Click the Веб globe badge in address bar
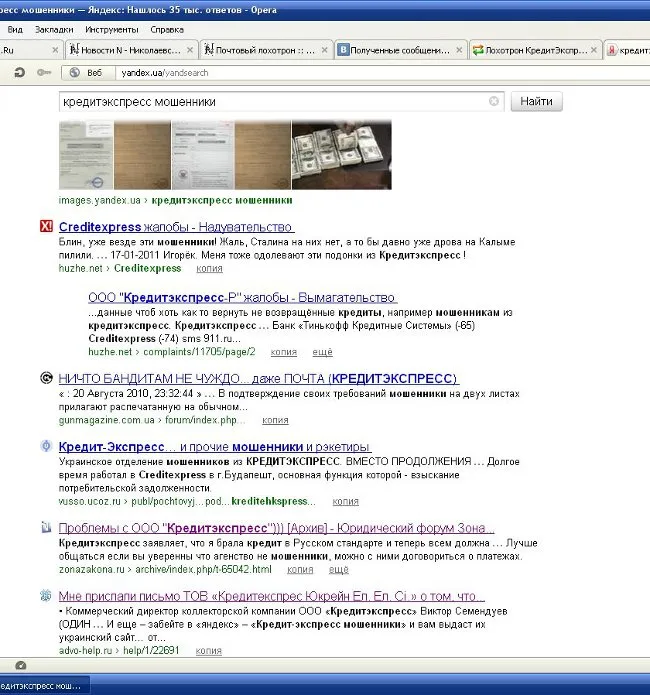Viewport: 650px width, 695px height. (x=86, y=73)
